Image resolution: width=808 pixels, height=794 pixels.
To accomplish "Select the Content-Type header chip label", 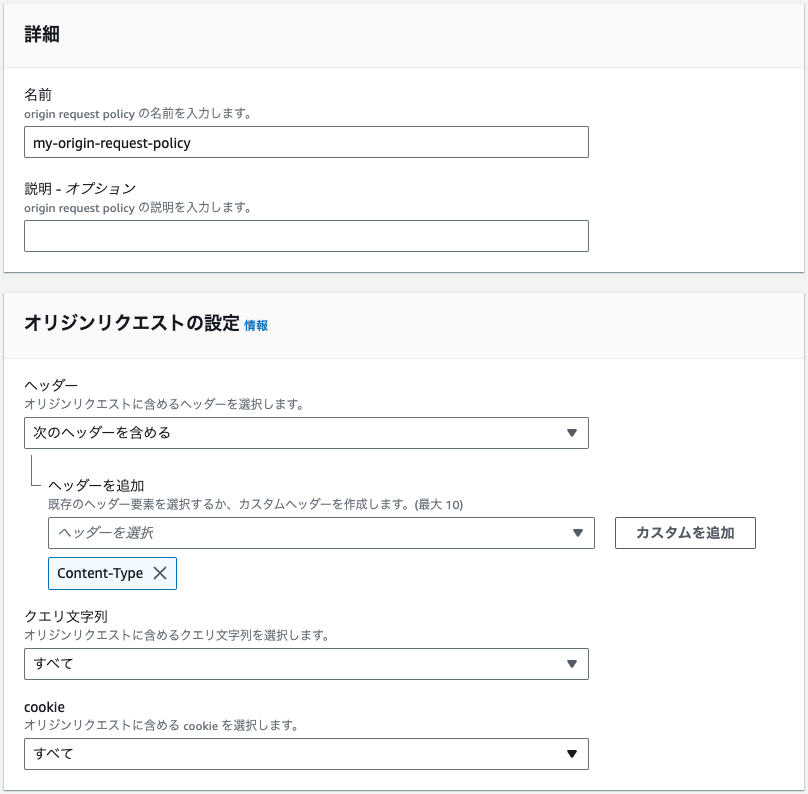I will 100,573.
